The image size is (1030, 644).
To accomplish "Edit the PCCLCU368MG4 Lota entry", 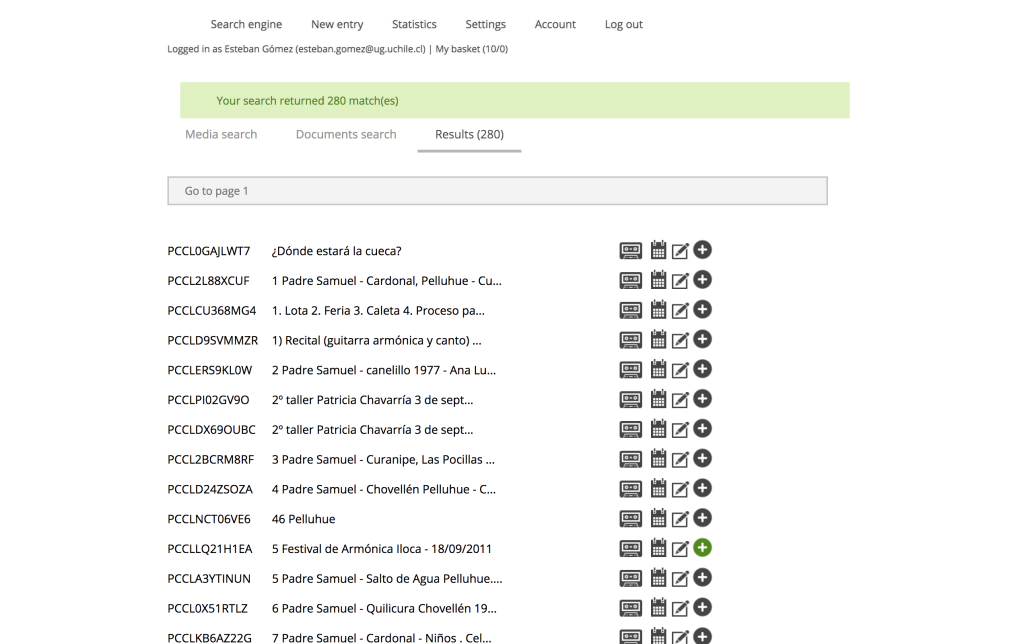I will pyautogui.click(x=680, y=311).
